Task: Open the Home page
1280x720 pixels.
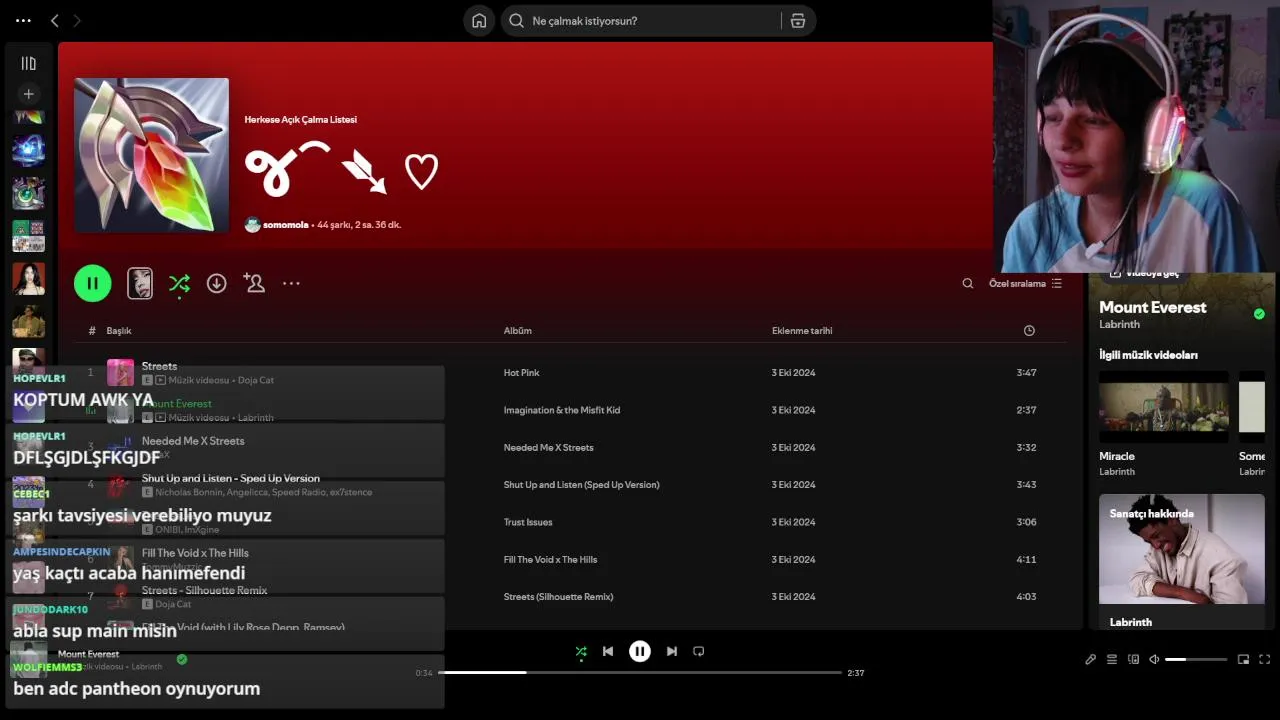Action: 479,21
